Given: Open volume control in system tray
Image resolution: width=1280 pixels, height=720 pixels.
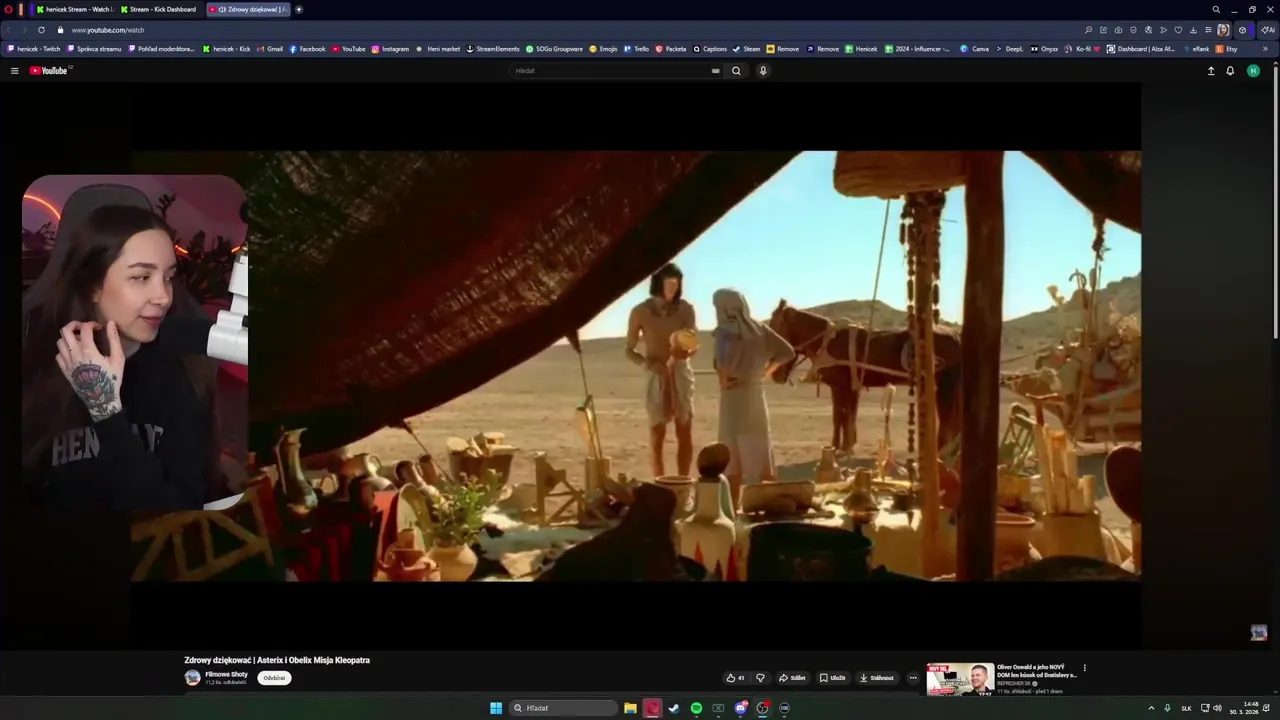Looking at the screenshot, I should coord(1217,708).
